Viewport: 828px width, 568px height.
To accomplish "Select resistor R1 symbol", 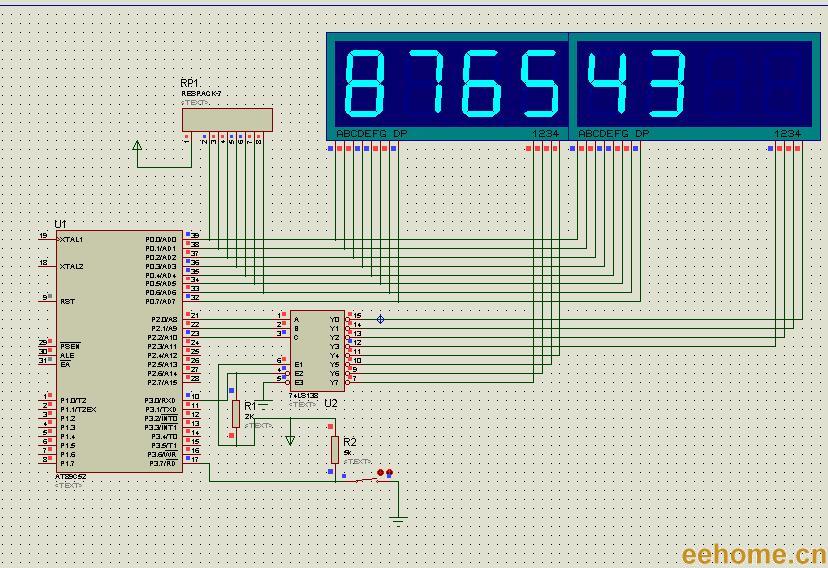I will coord(236,414).
